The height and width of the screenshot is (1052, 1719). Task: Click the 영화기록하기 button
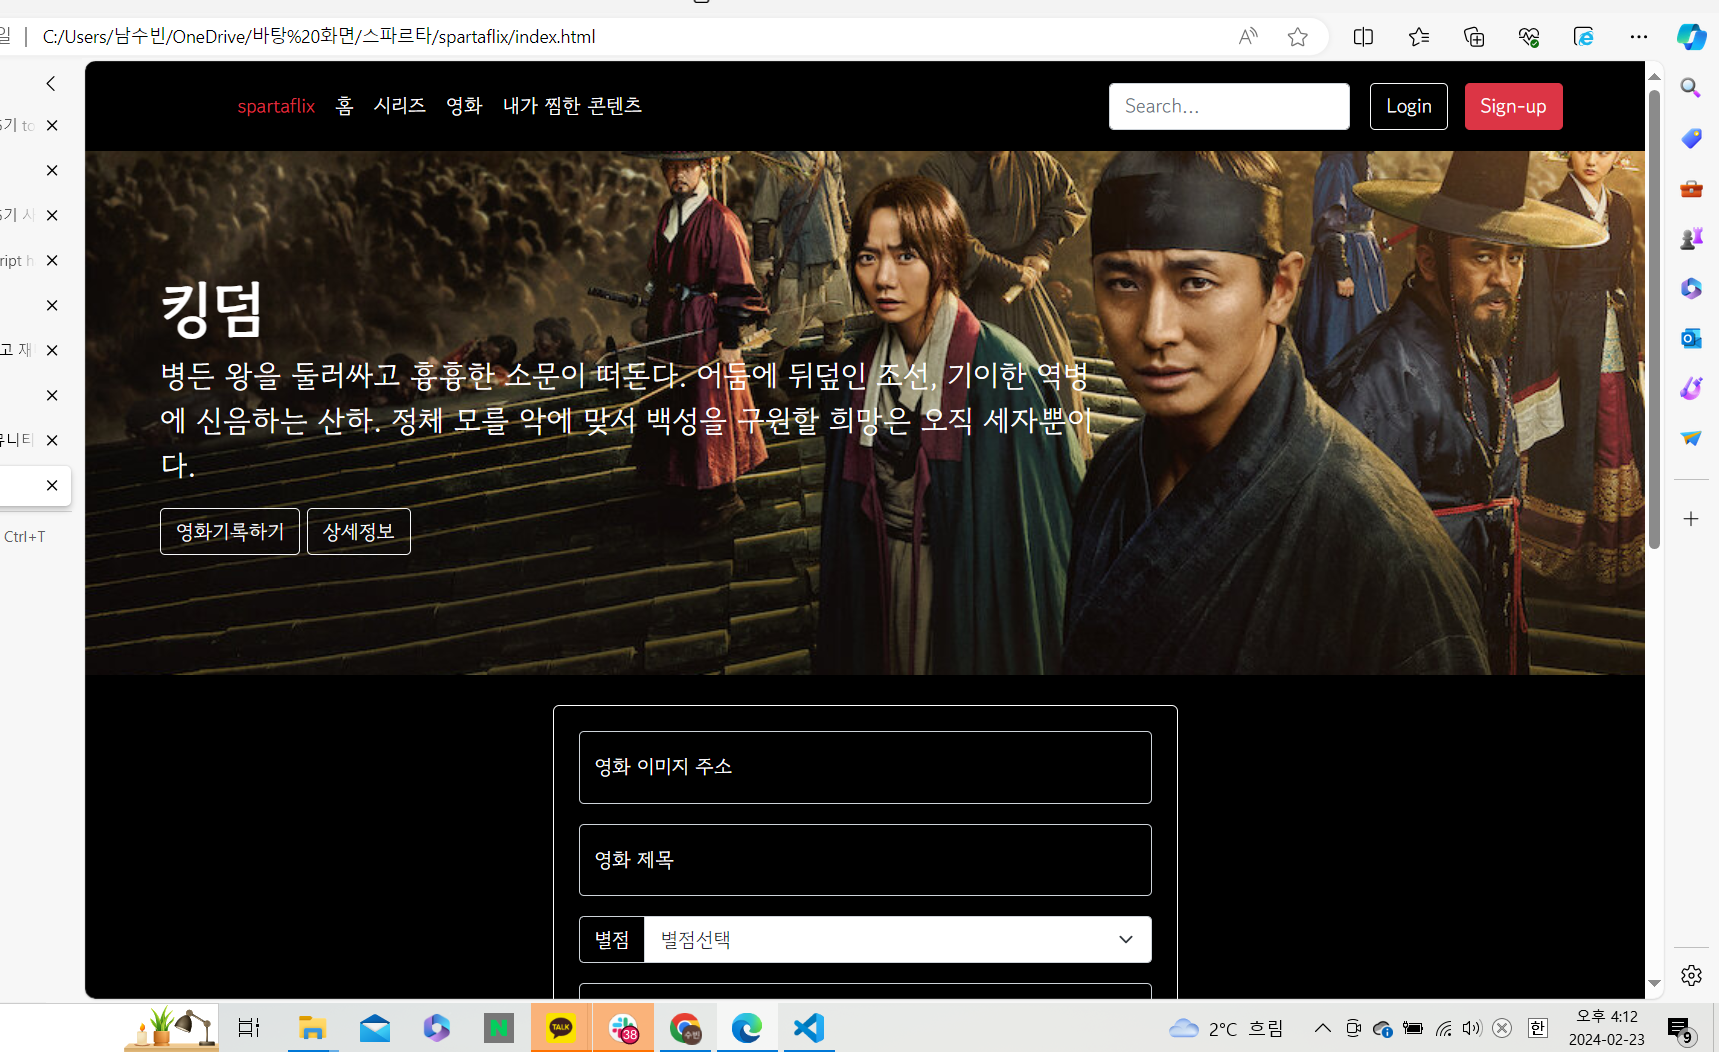tap(230, 531)
